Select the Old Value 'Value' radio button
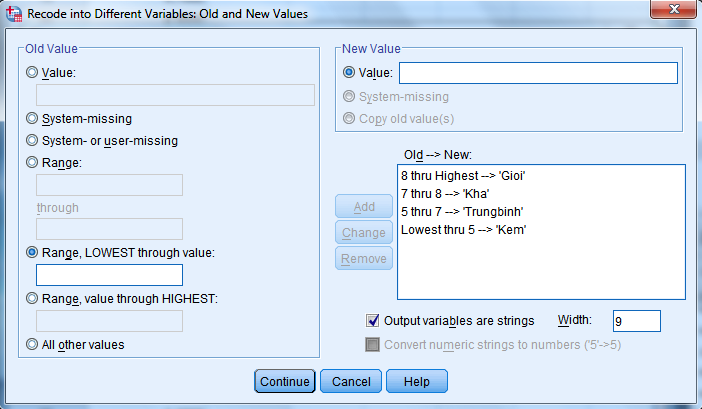 point(33,72)
